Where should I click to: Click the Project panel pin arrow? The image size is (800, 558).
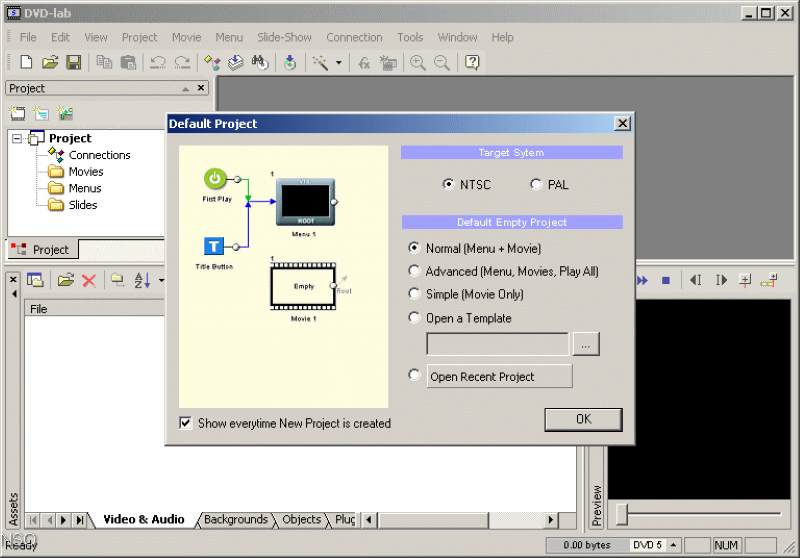185,89
